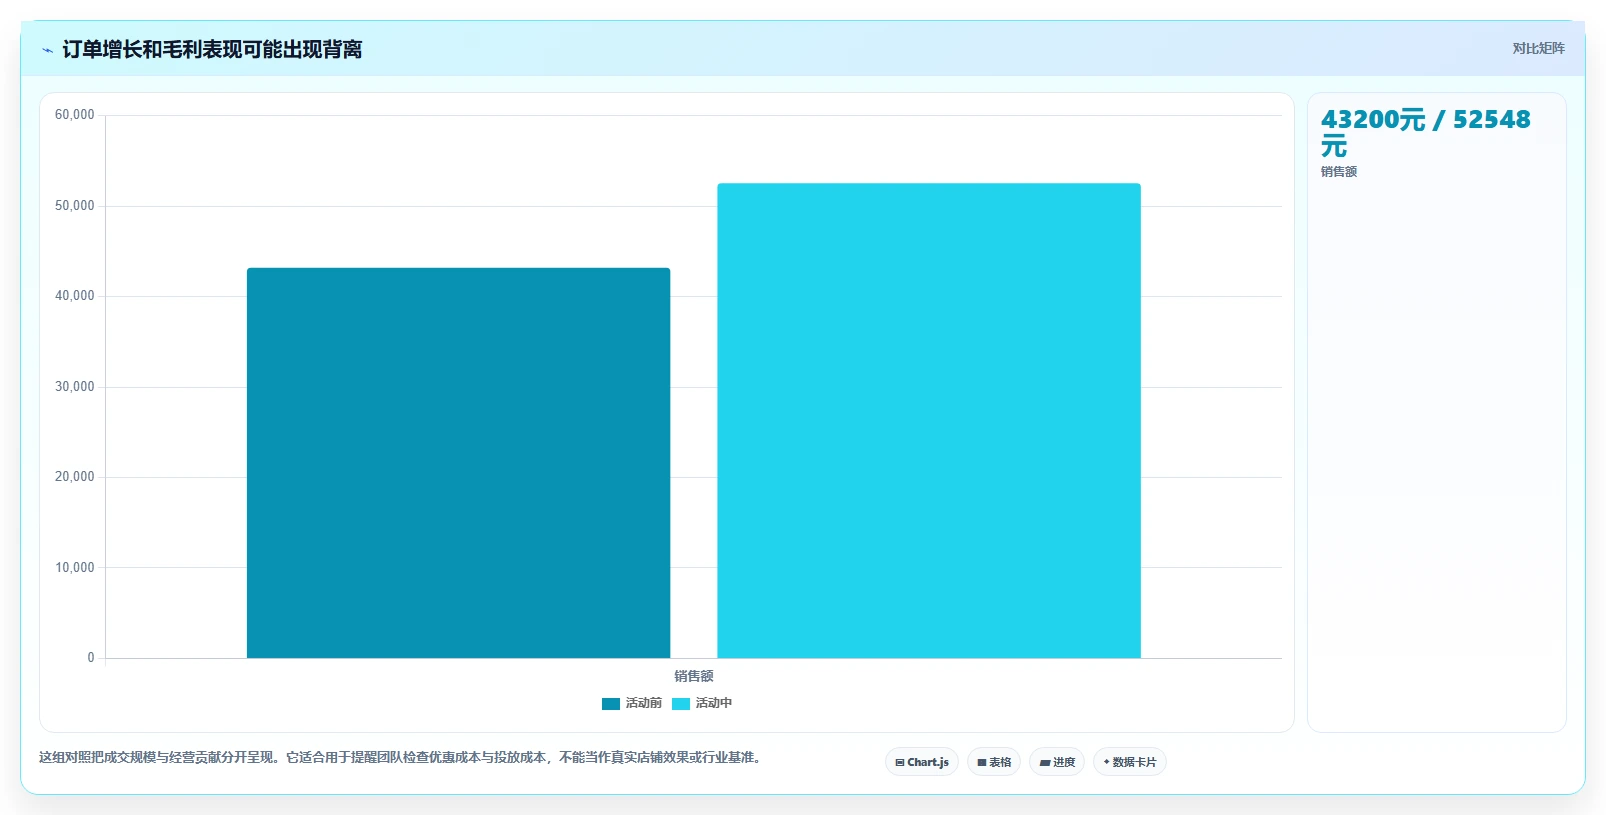This screenshot has width=1606, height=815.
Task: Click the light cyan 活动中 bar
Action: point(929,421)
